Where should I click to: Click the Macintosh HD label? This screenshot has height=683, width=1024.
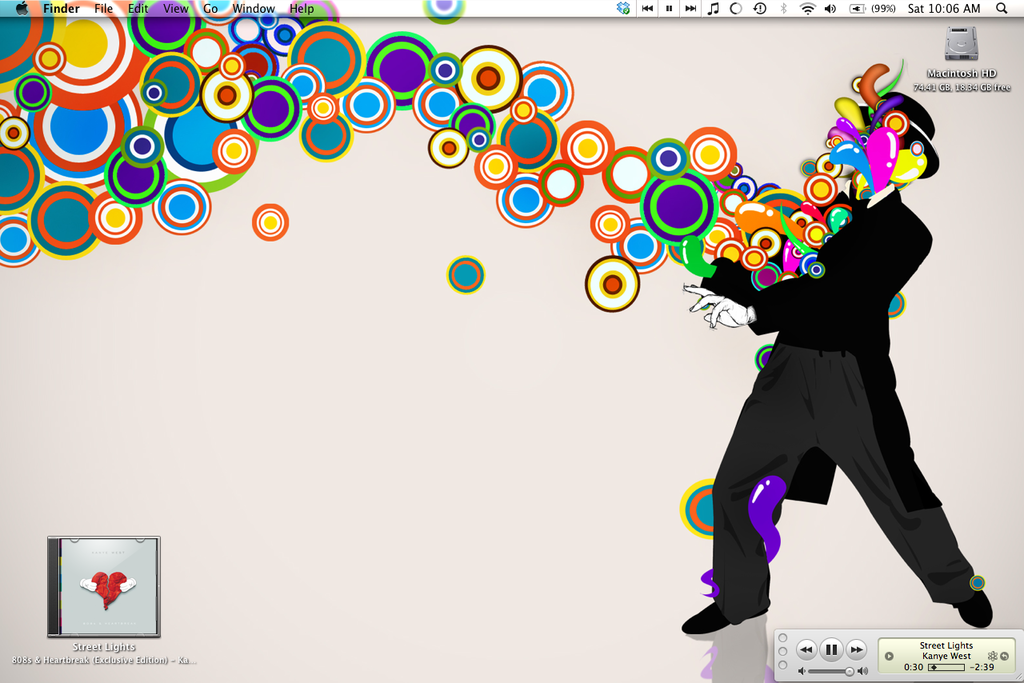[961, 74]
